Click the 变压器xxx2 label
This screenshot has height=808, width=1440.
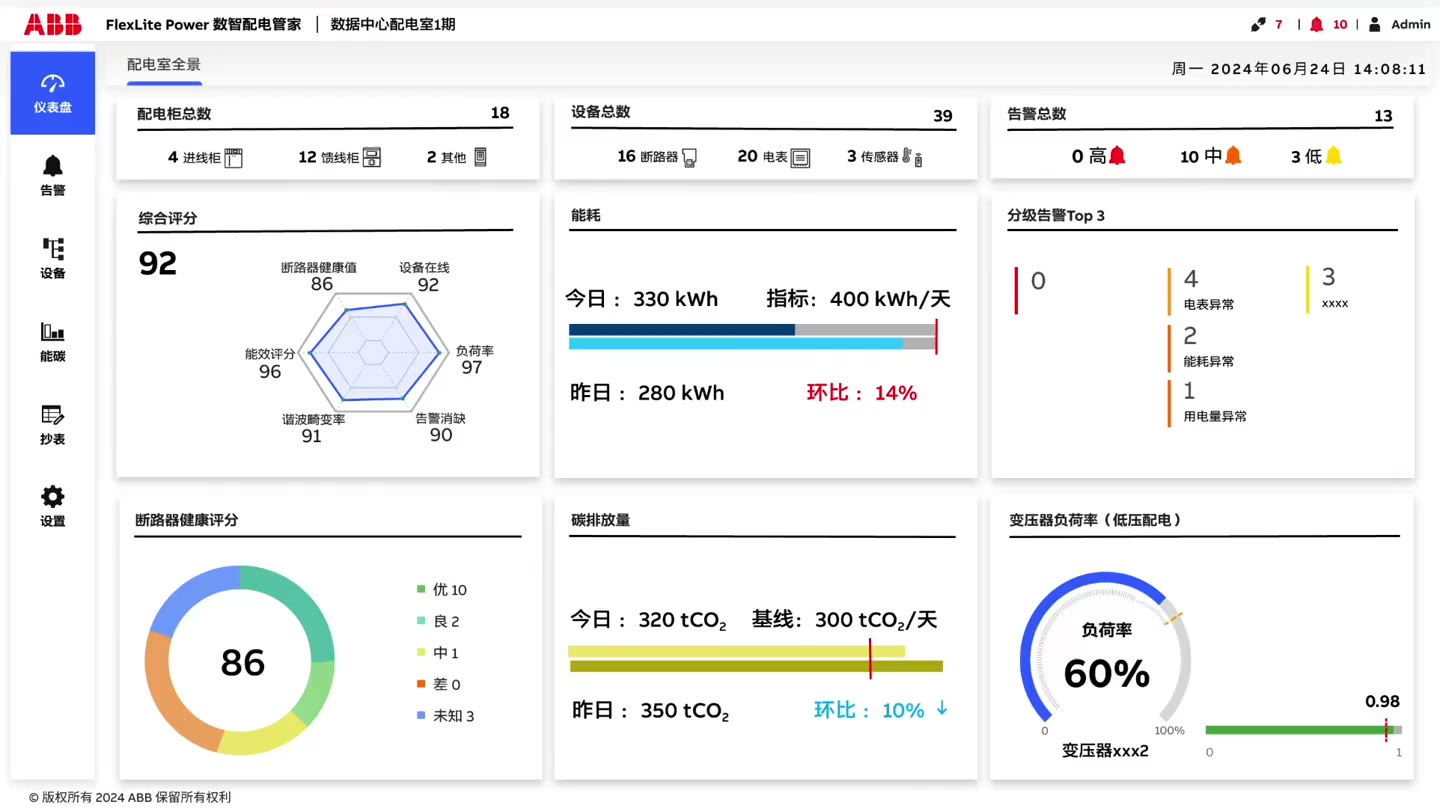pos(1105,751)
